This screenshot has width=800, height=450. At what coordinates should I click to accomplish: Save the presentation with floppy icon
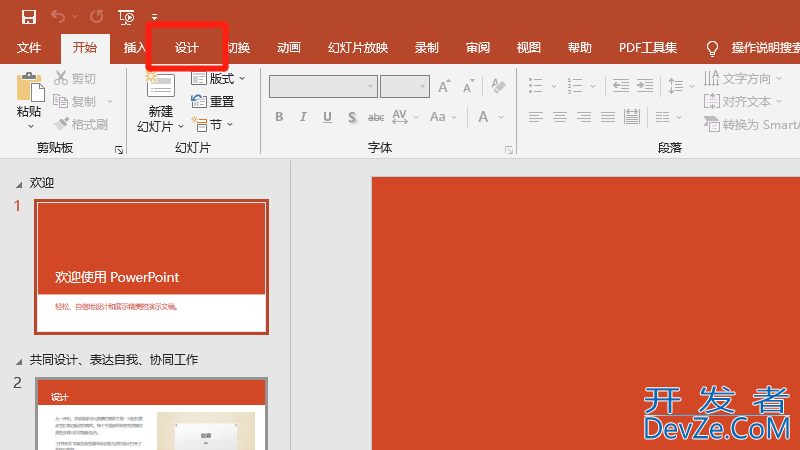[29, 17]
